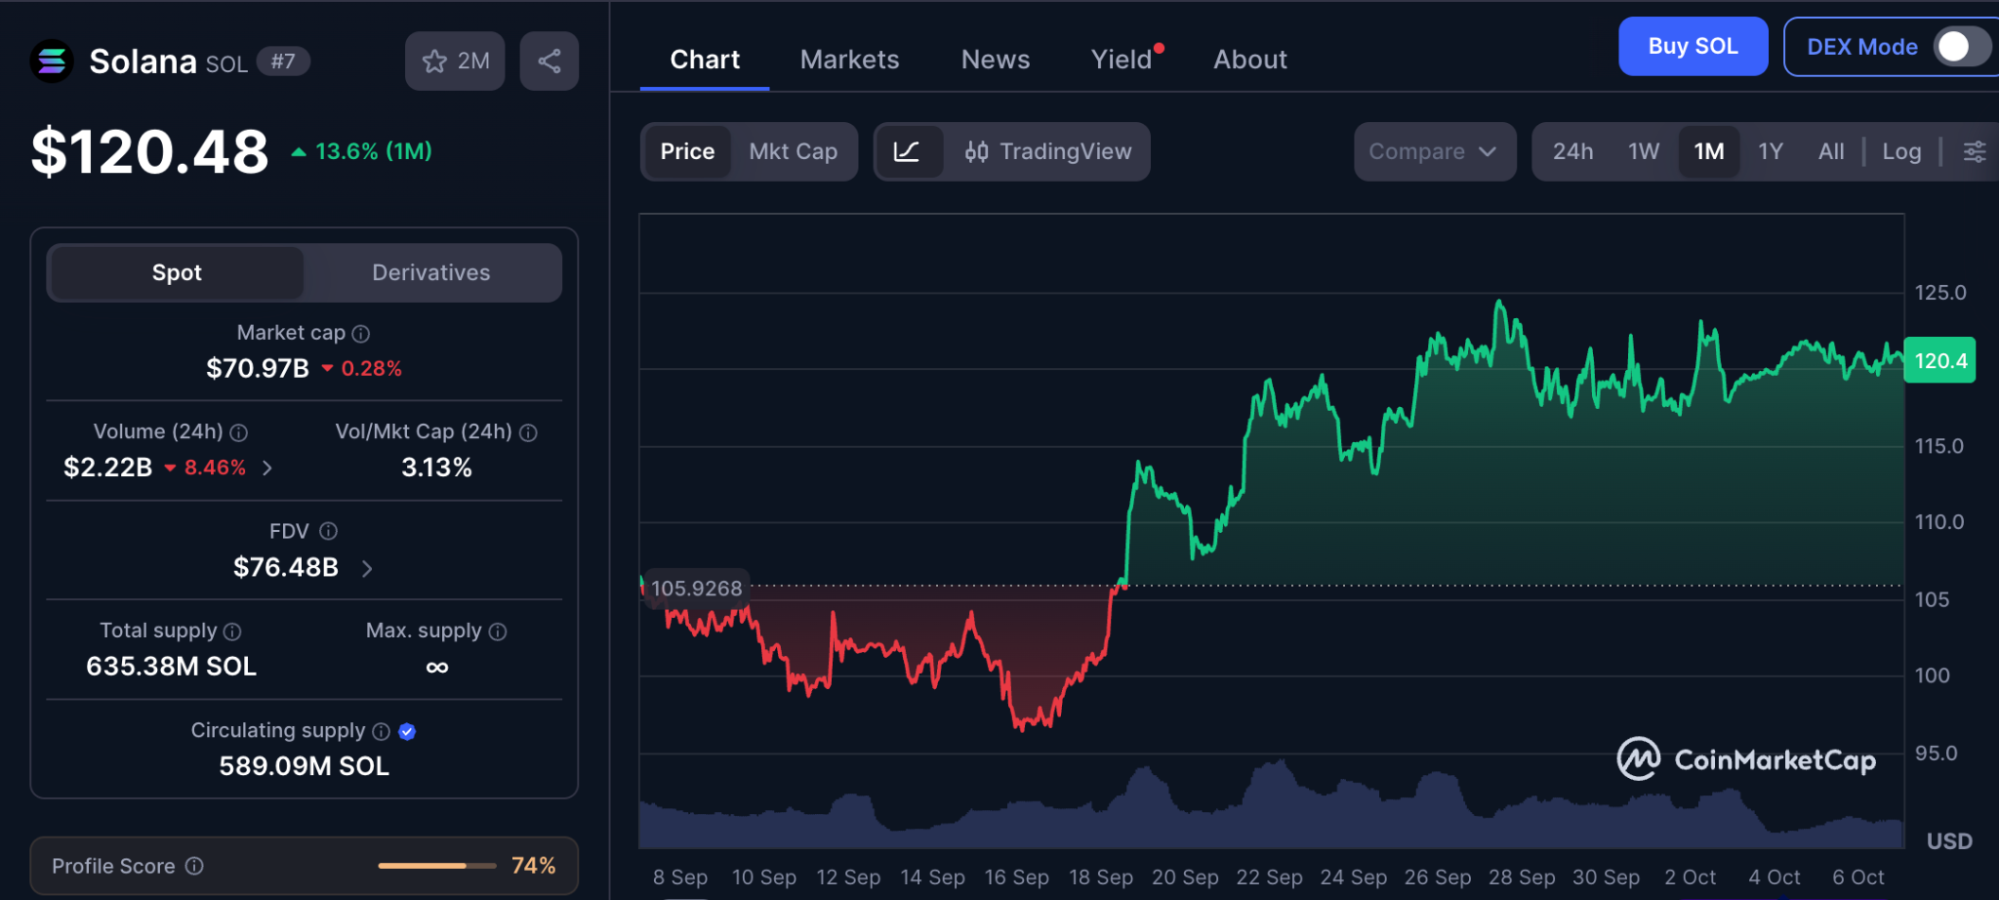Screen dimensions: 1999x900
Task: Select Spot segment
Action: (x=177, y=273)
